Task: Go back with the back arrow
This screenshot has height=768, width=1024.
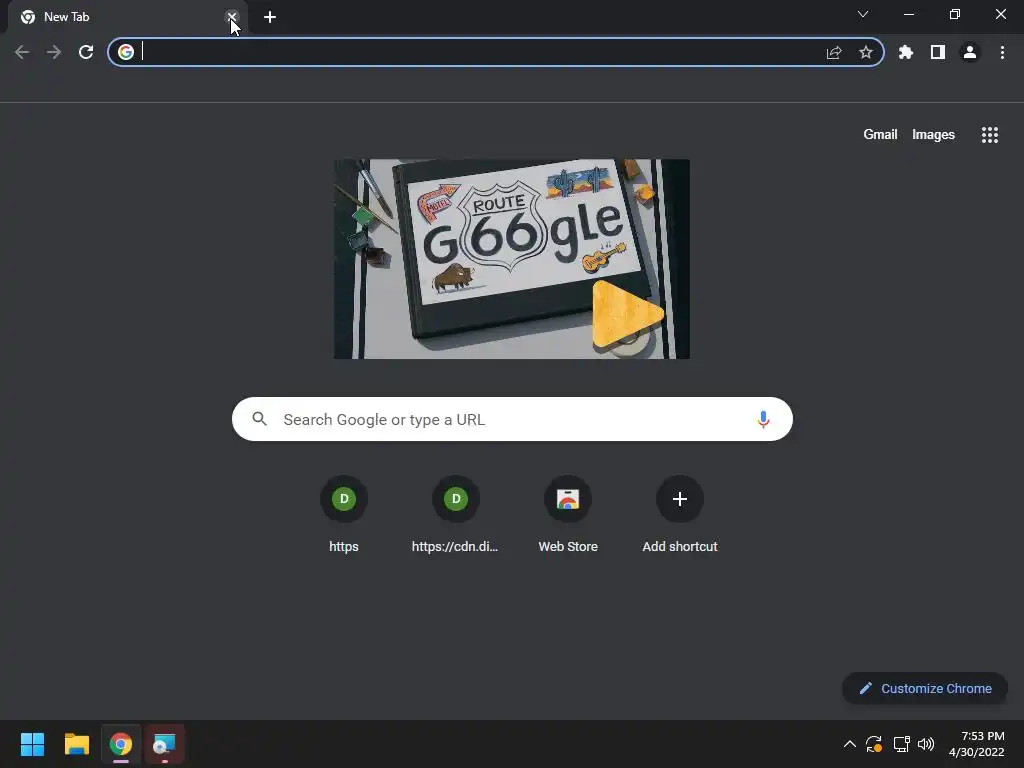Action: click(x=22, y=52)
